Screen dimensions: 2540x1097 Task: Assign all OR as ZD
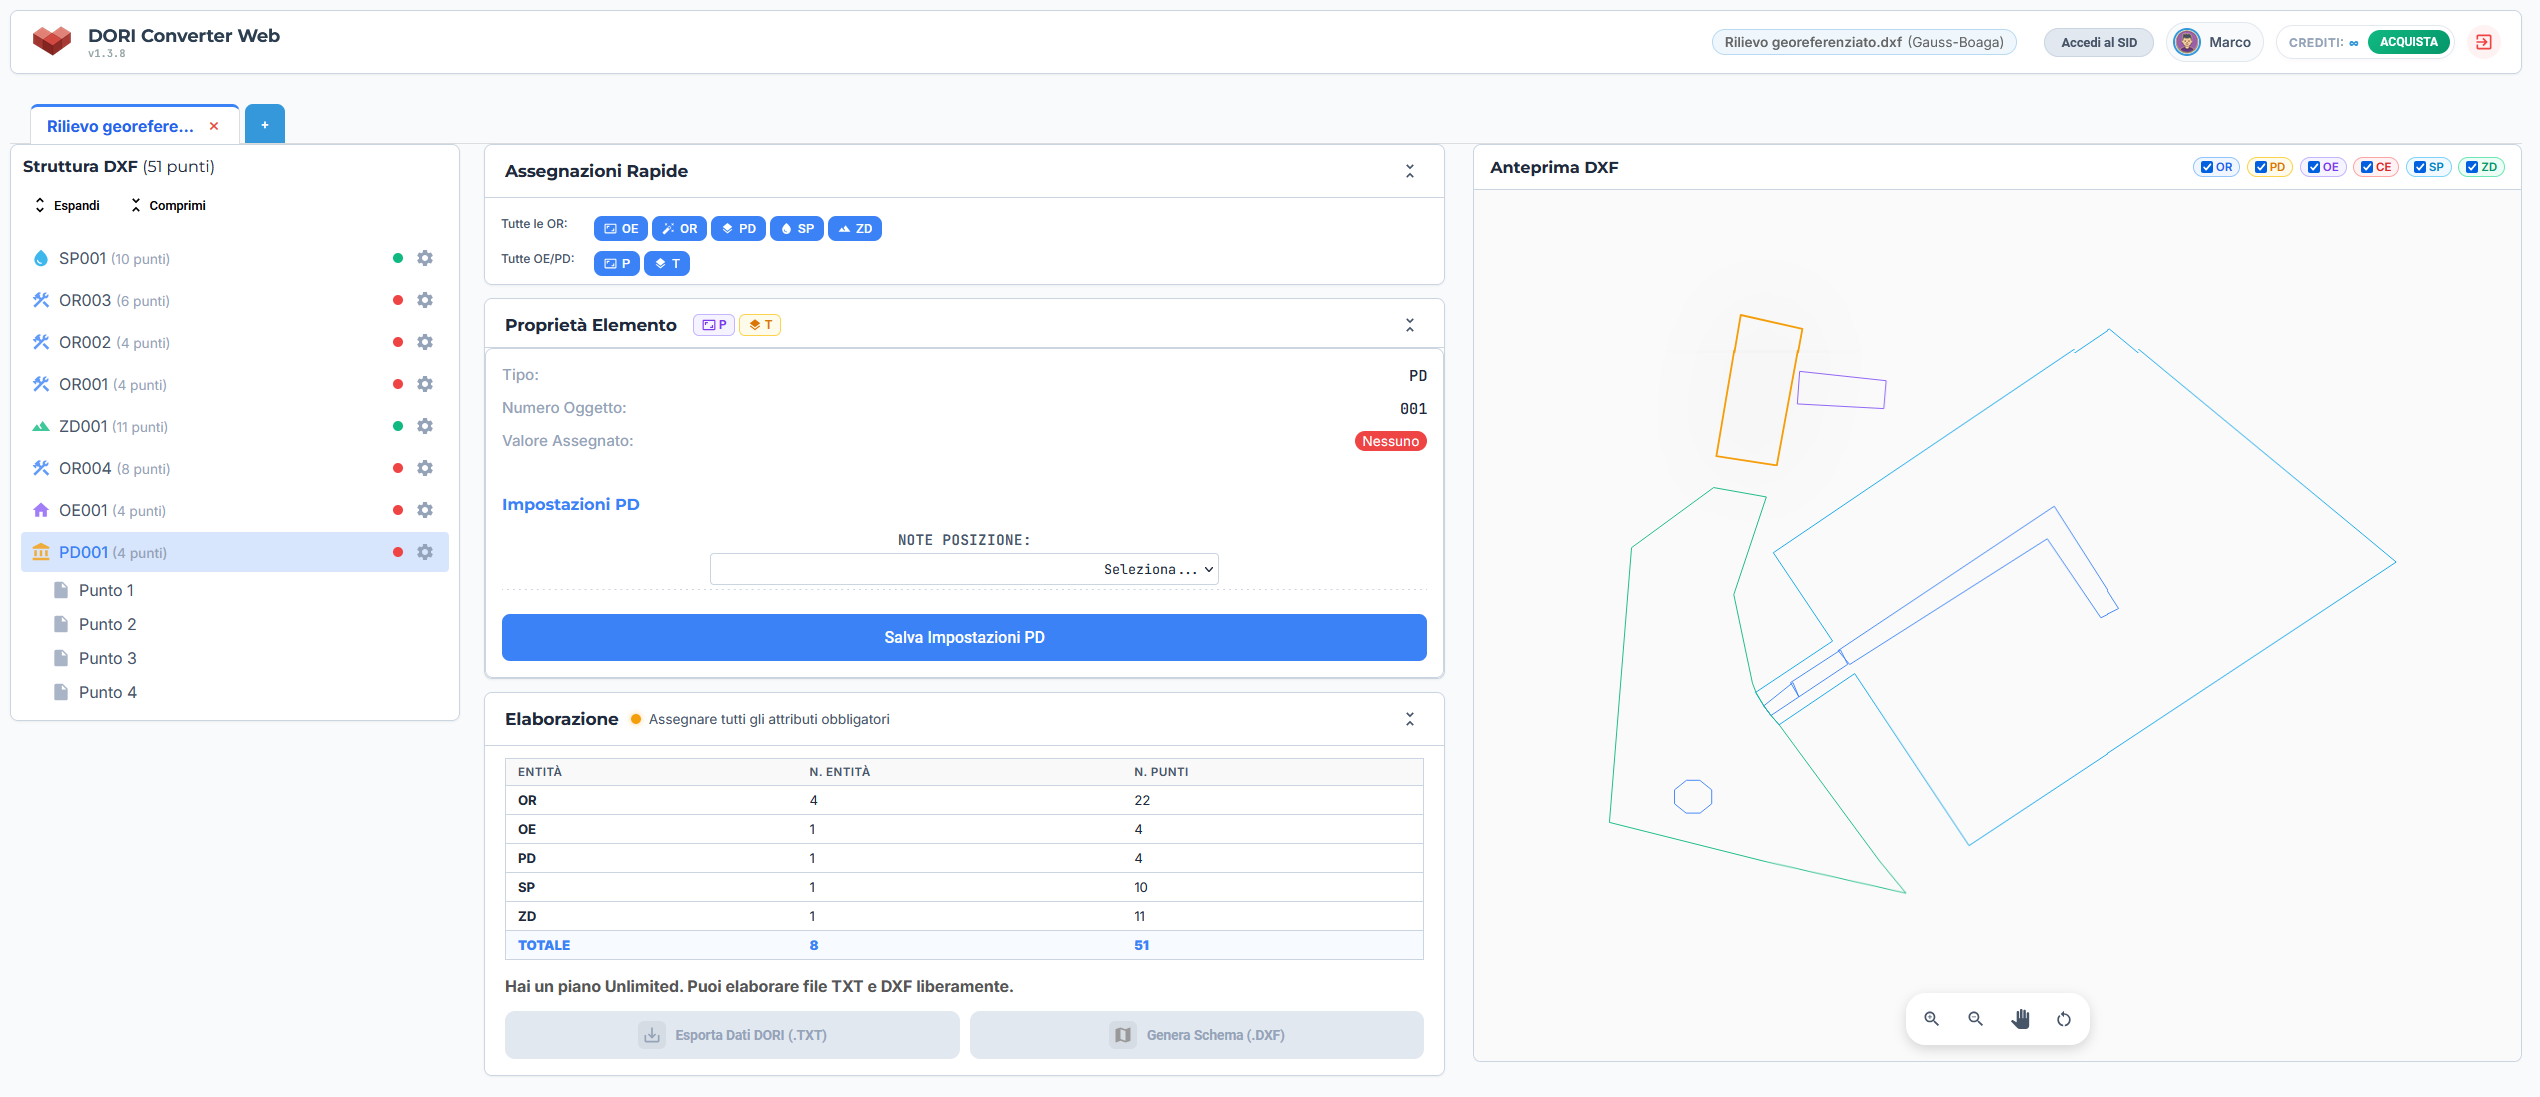coord(855,229)
